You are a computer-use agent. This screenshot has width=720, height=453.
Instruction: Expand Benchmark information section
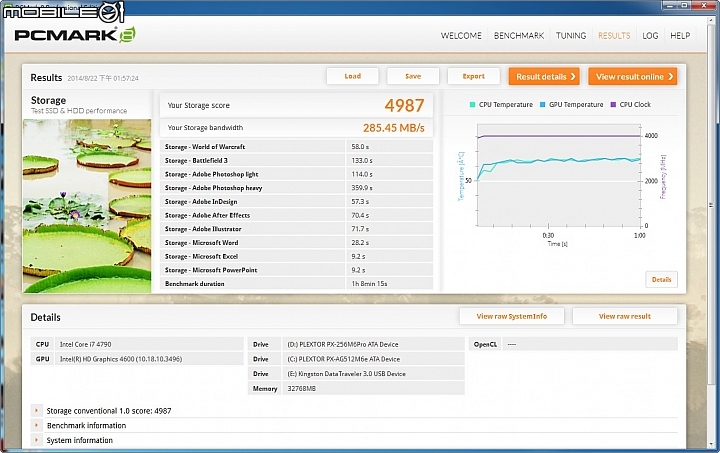pos(36,425)
